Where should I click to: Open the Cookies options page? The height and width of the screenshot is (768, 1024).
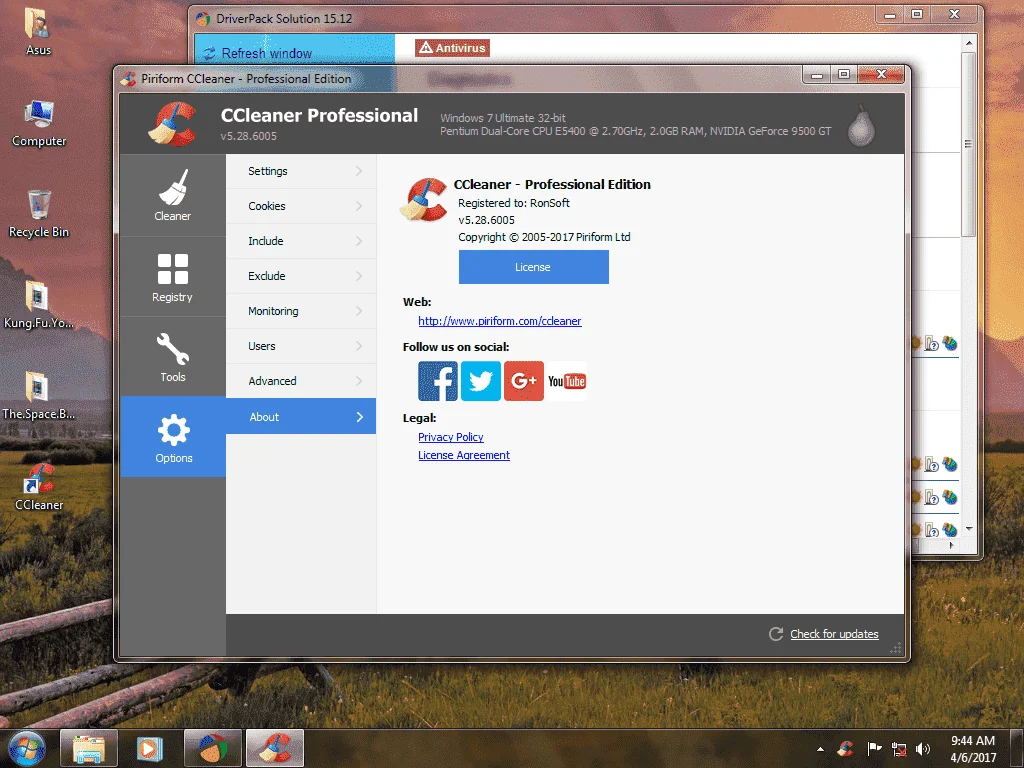(301, 206)
